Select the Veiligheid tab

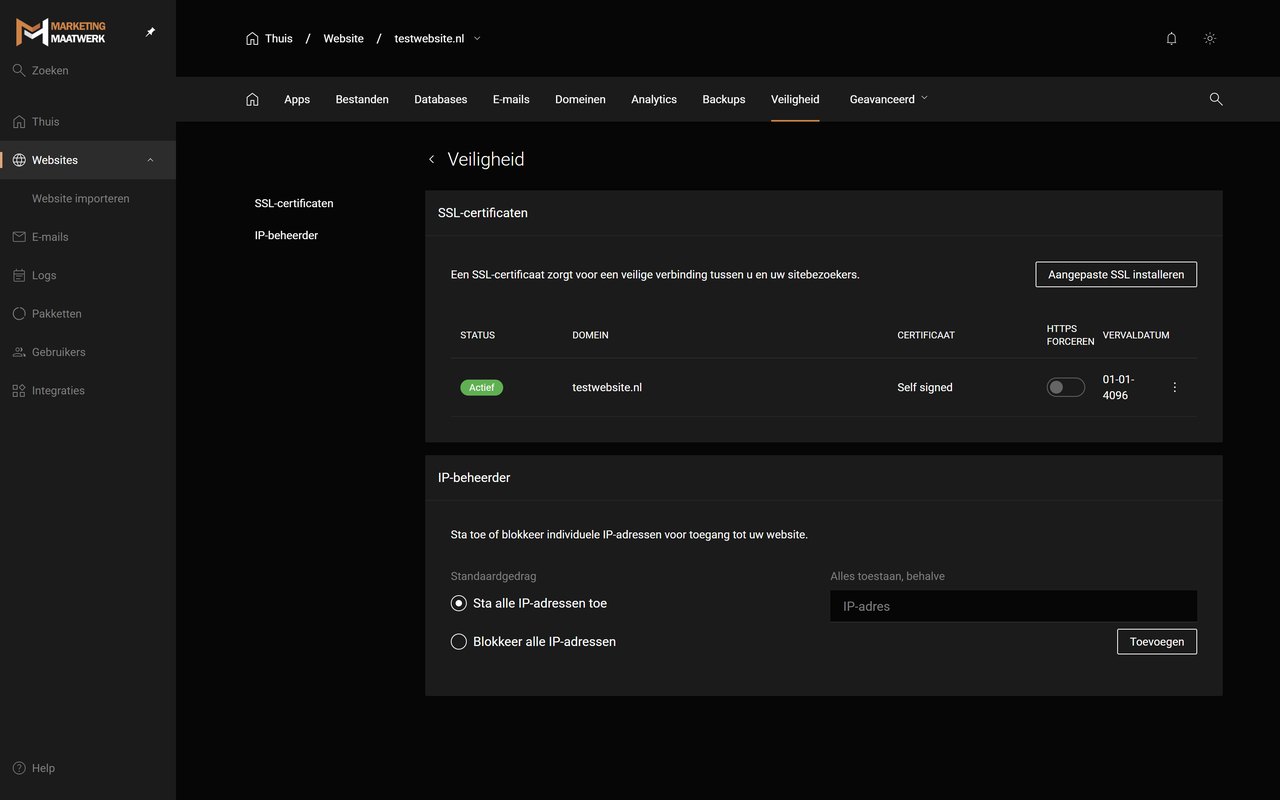795,99
